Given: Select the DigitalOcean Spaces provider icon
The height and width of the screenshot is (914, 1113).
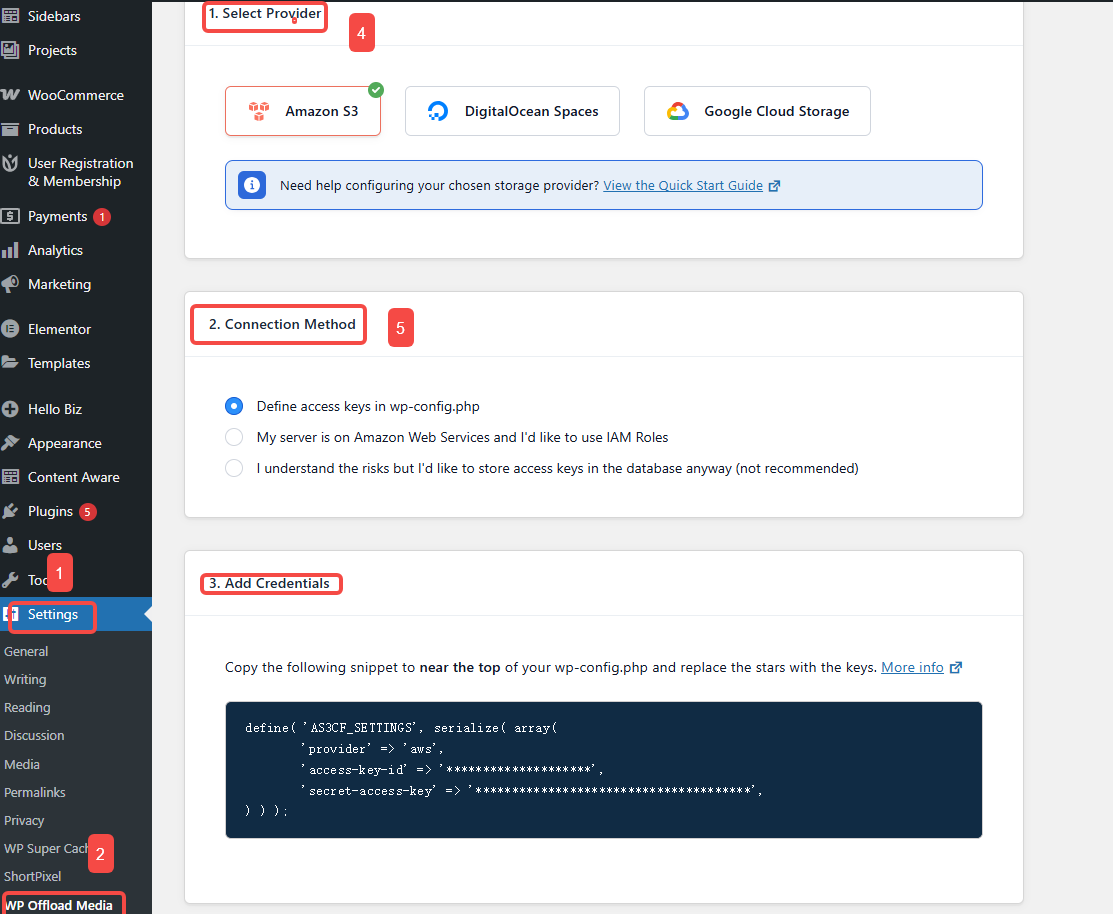Looking at the screenshot, I should click(437, 110).
